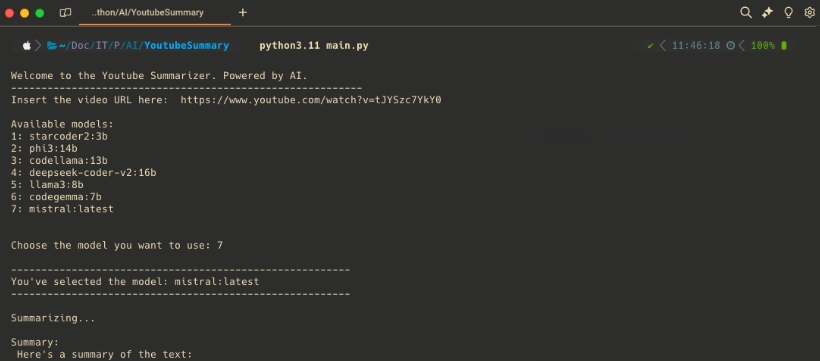
Task: Click the YoutubeSummary path segment
Action: coord(186,46)
